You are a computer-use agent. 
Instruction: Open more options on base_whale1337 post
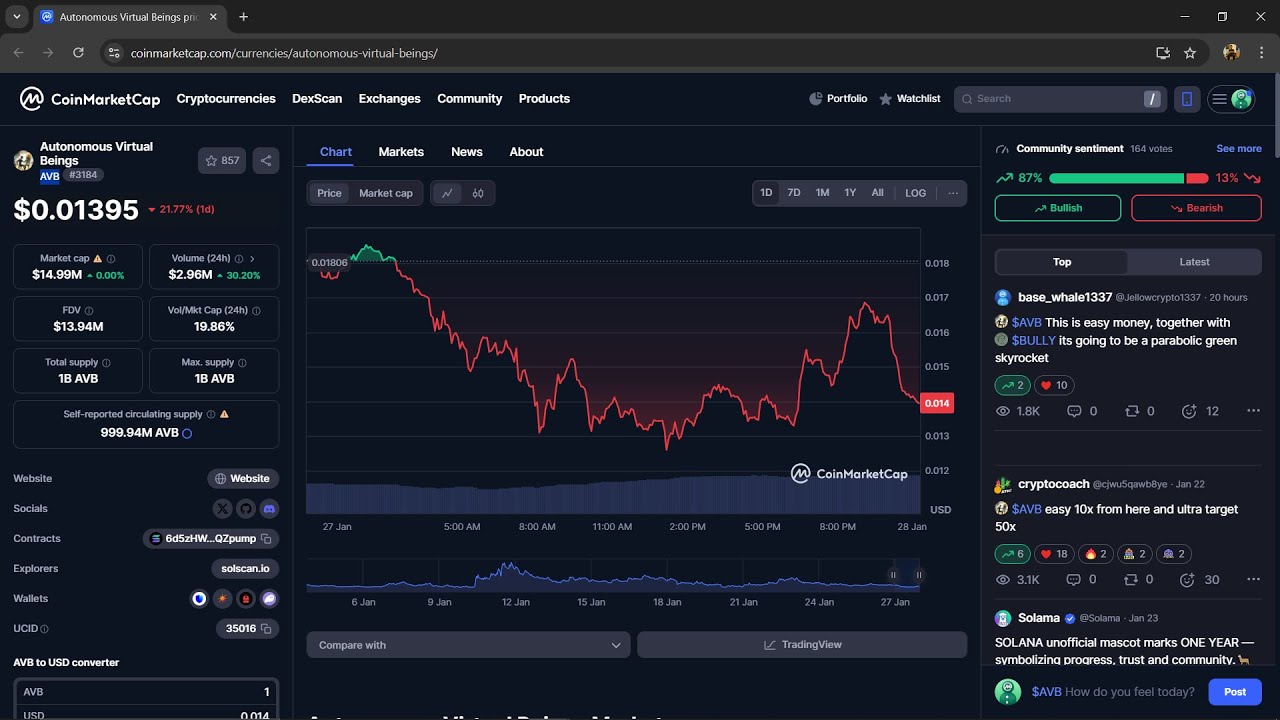coord(1253,411)
